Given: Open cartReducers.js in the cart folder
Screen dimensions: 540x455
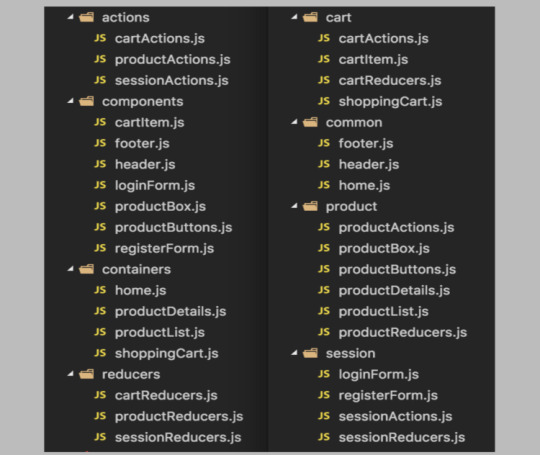Looking at the screenshot, I should click(x=390, y=80).
